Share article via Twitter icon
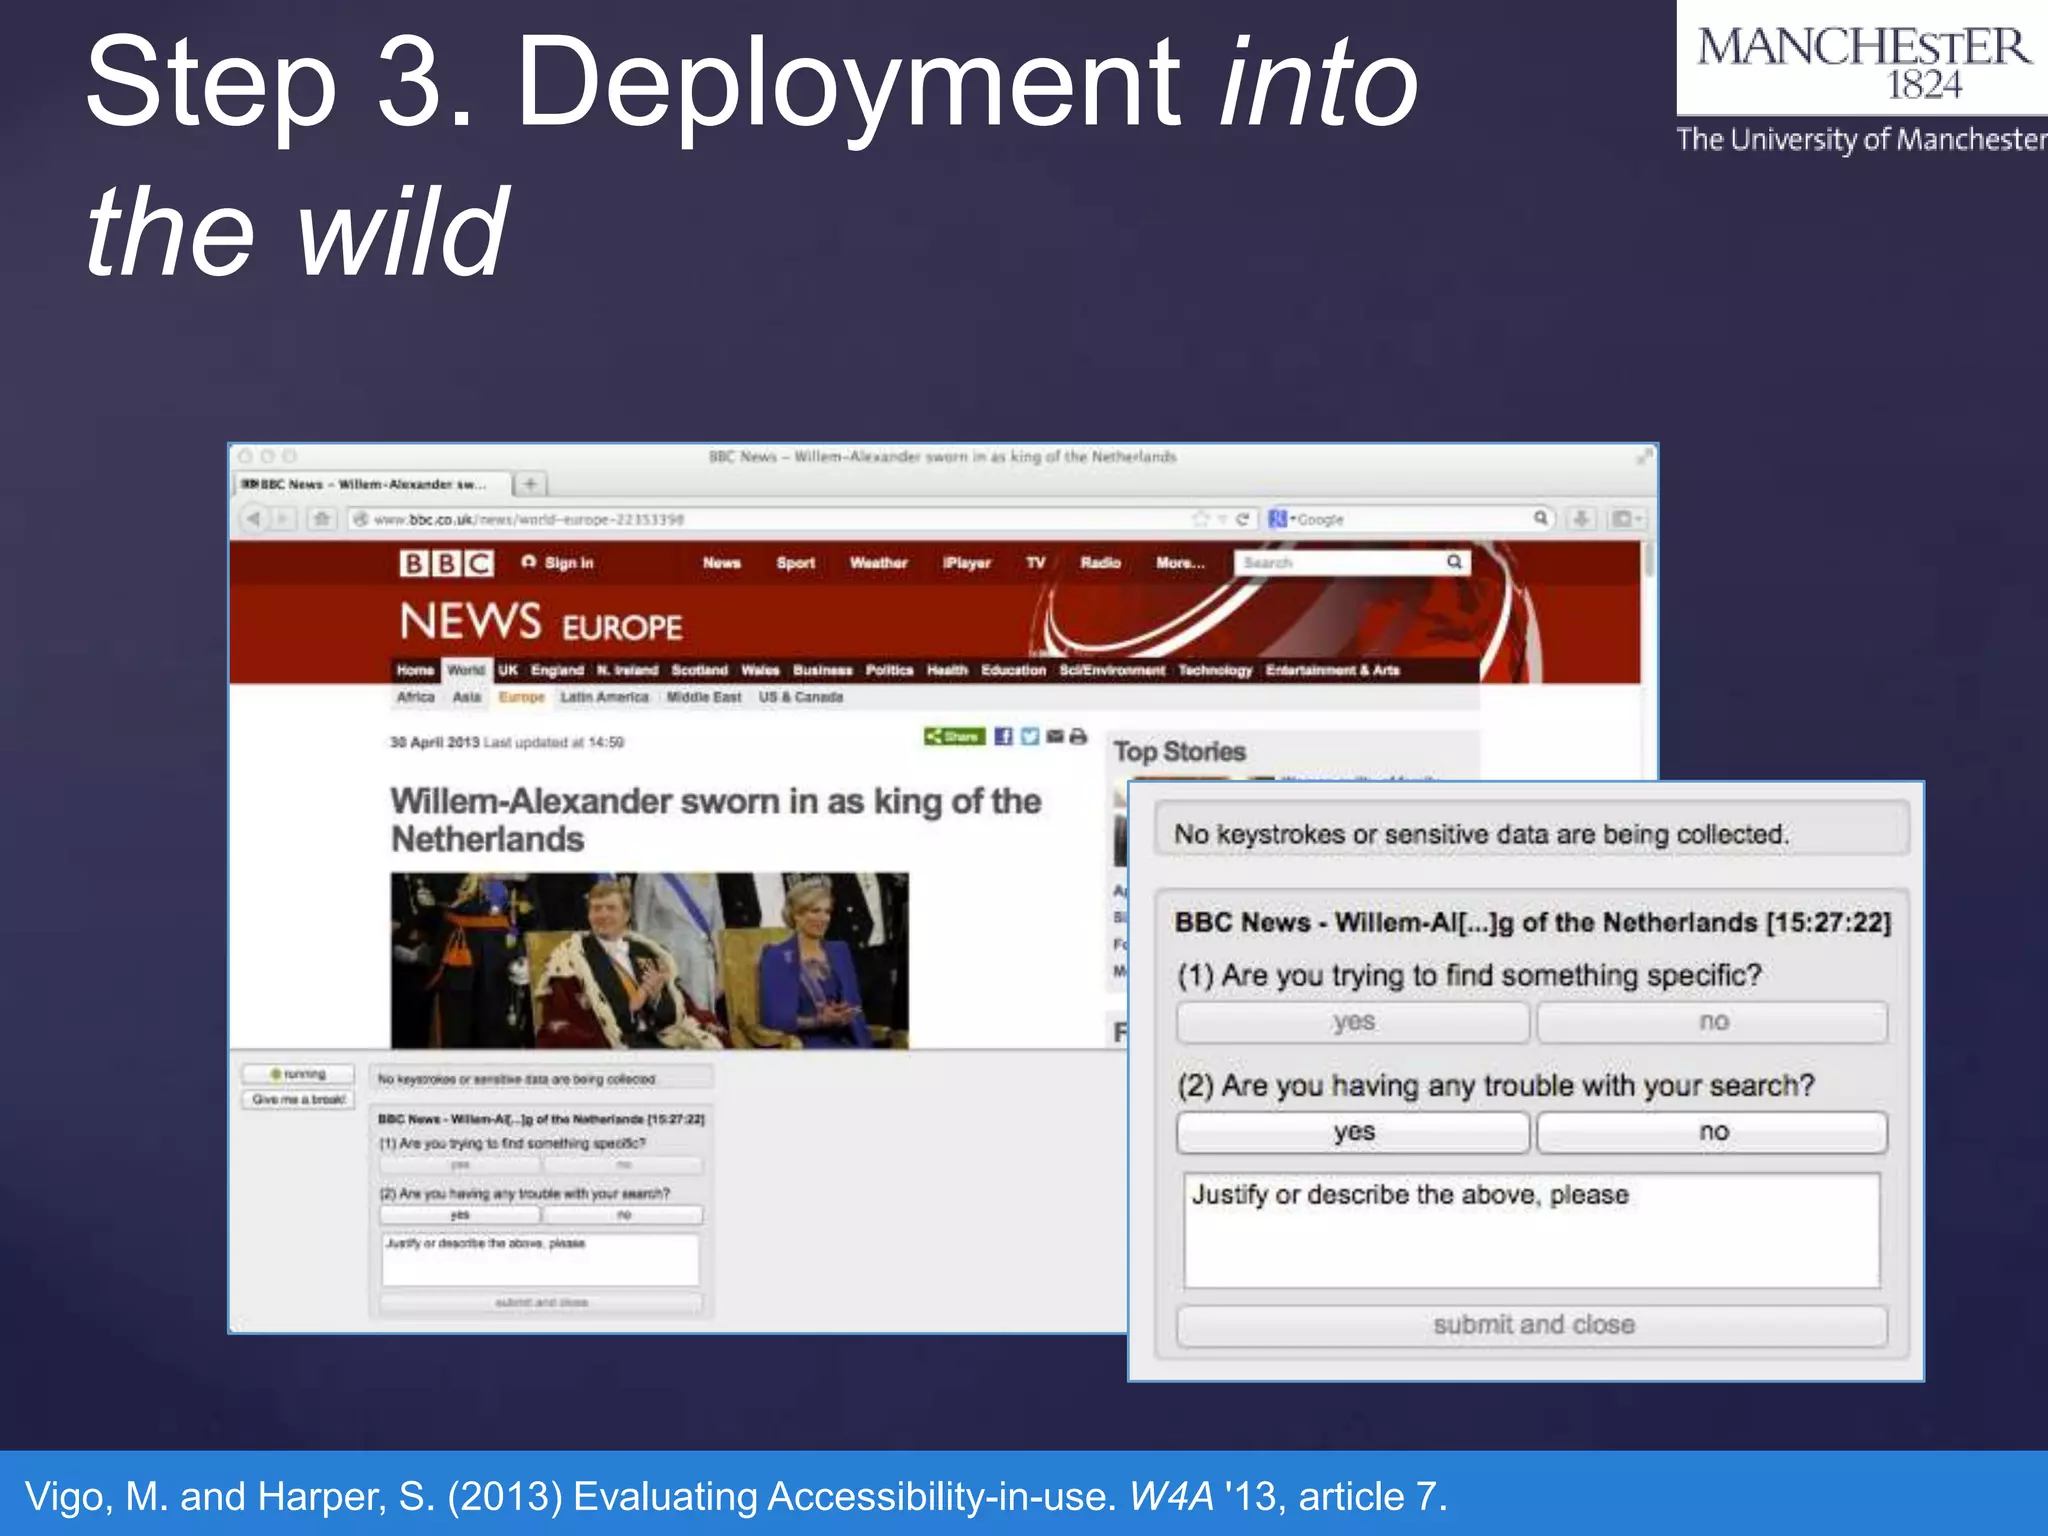Screen dimensions: 2048x1536 click(x=1029, y=737)
